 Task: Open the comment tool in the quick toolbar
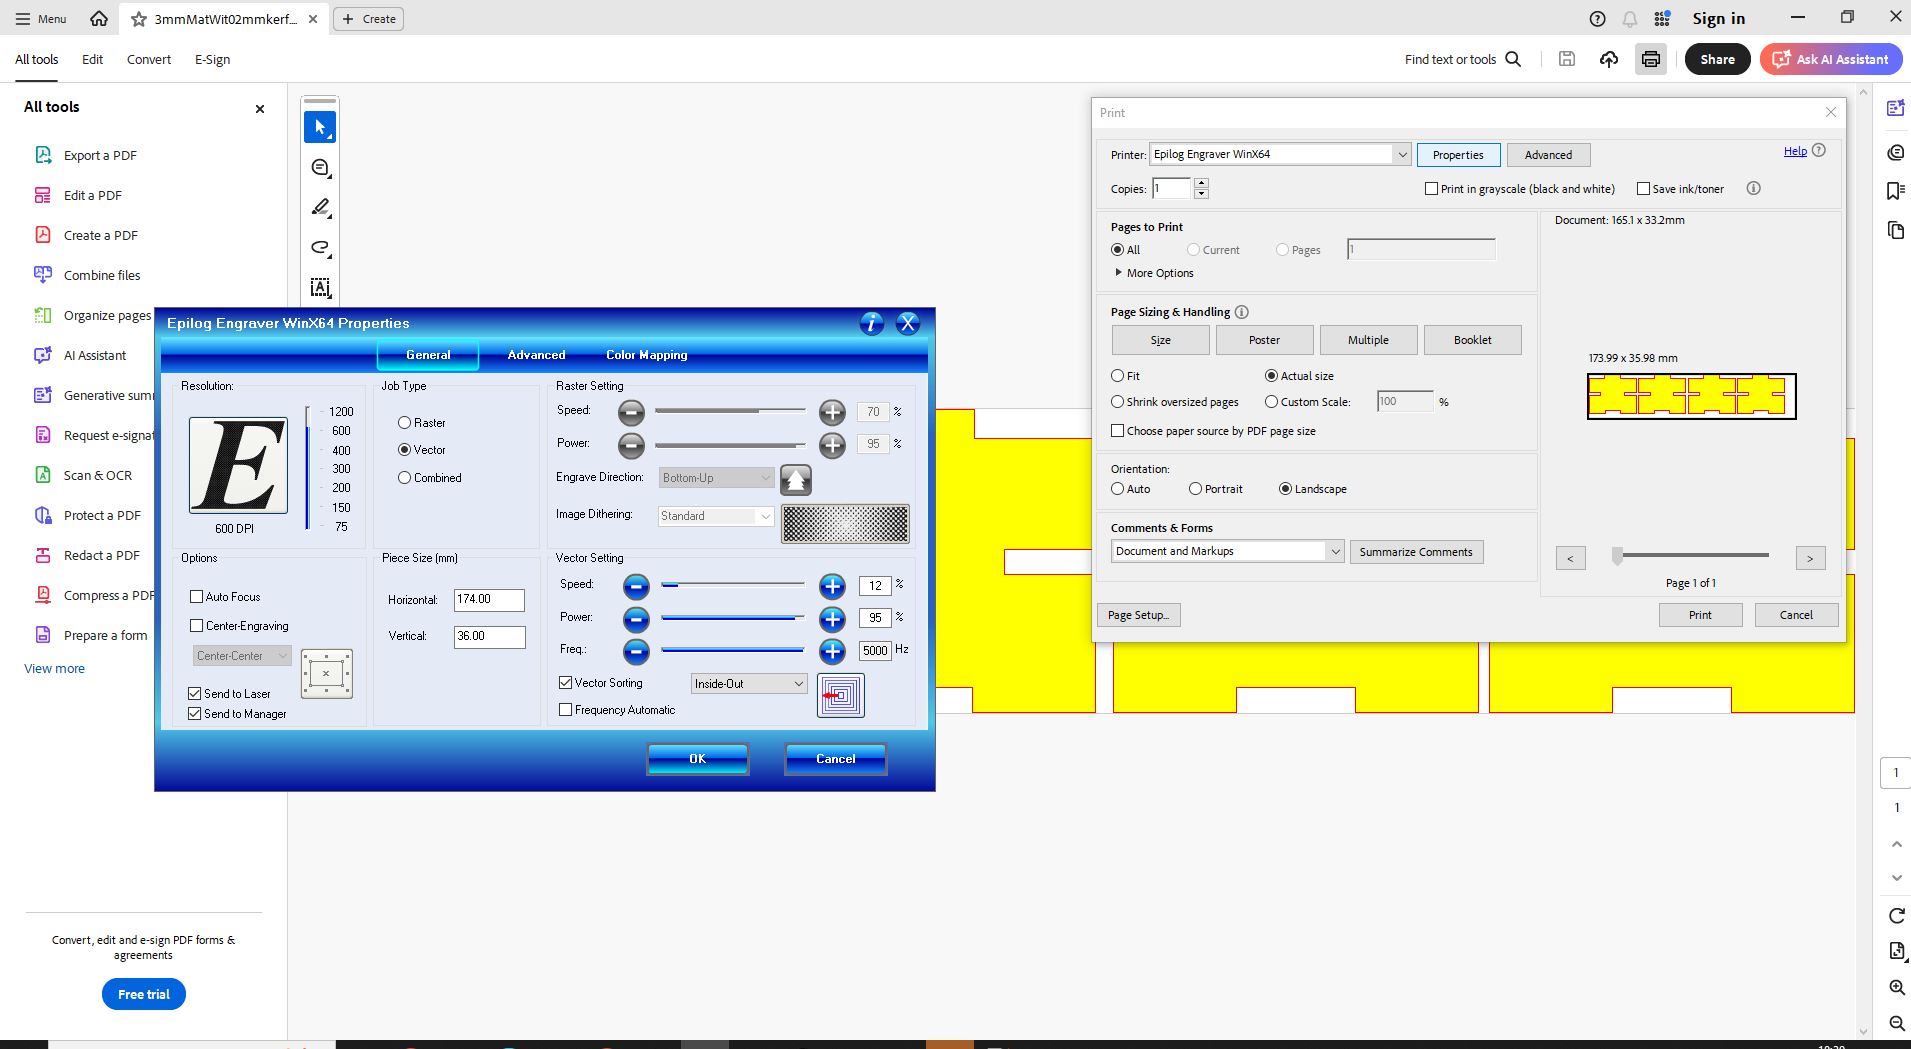(x=320, y=167)
